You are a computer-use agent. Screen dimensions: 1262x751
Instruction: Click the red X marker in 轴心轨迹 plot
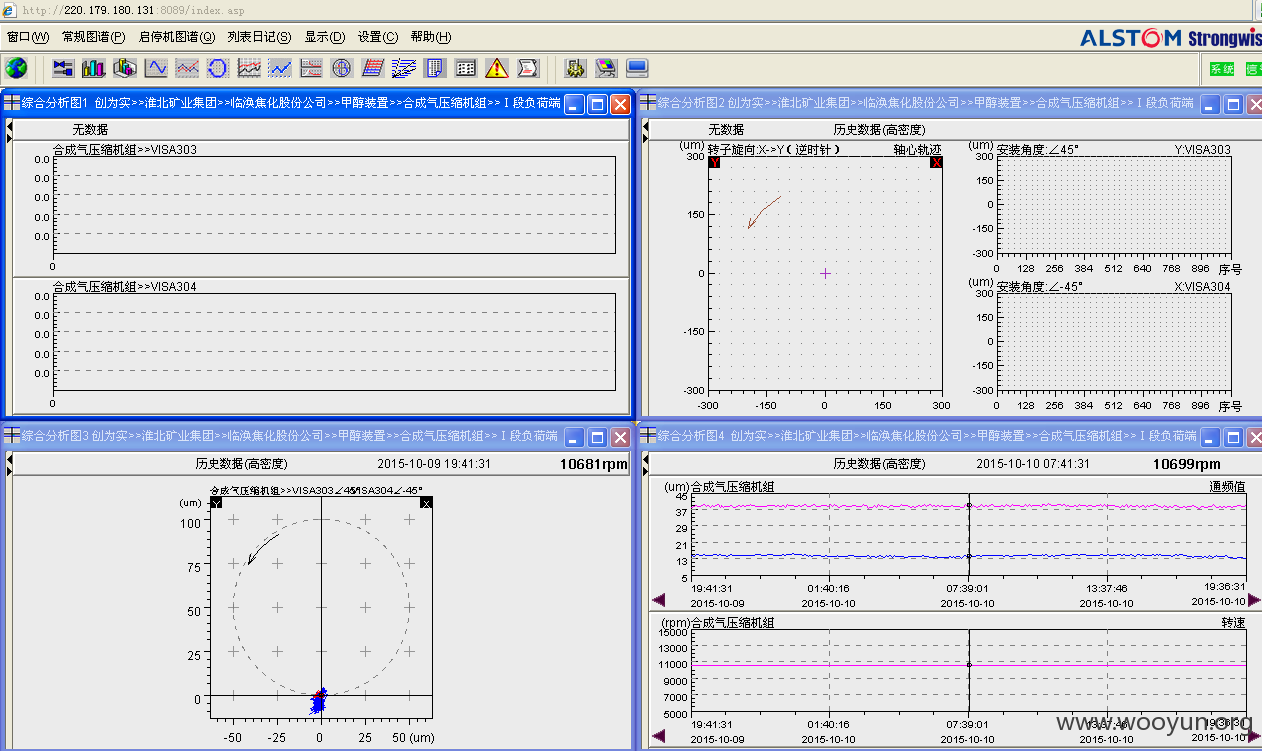(x=936, y=162)
